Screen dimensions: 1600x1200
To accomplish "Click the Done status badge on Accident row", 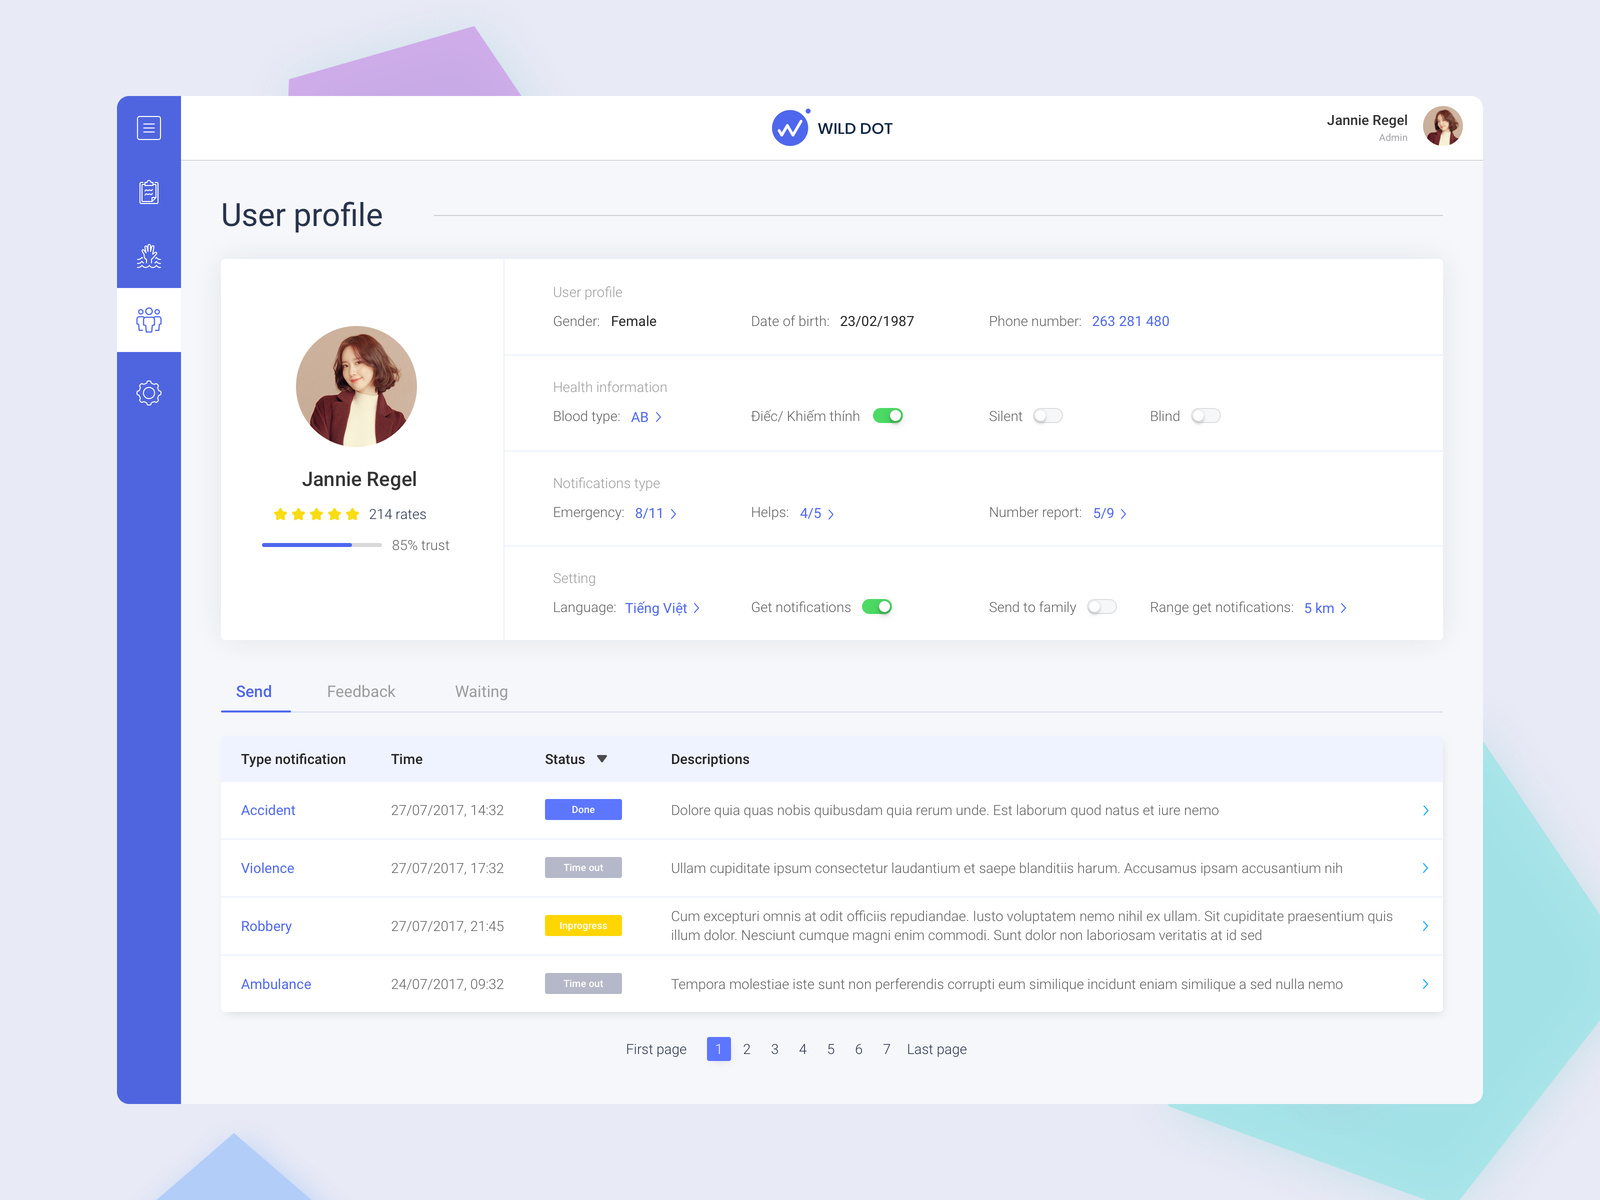I will pyautogui.click(x=583, y=809).
